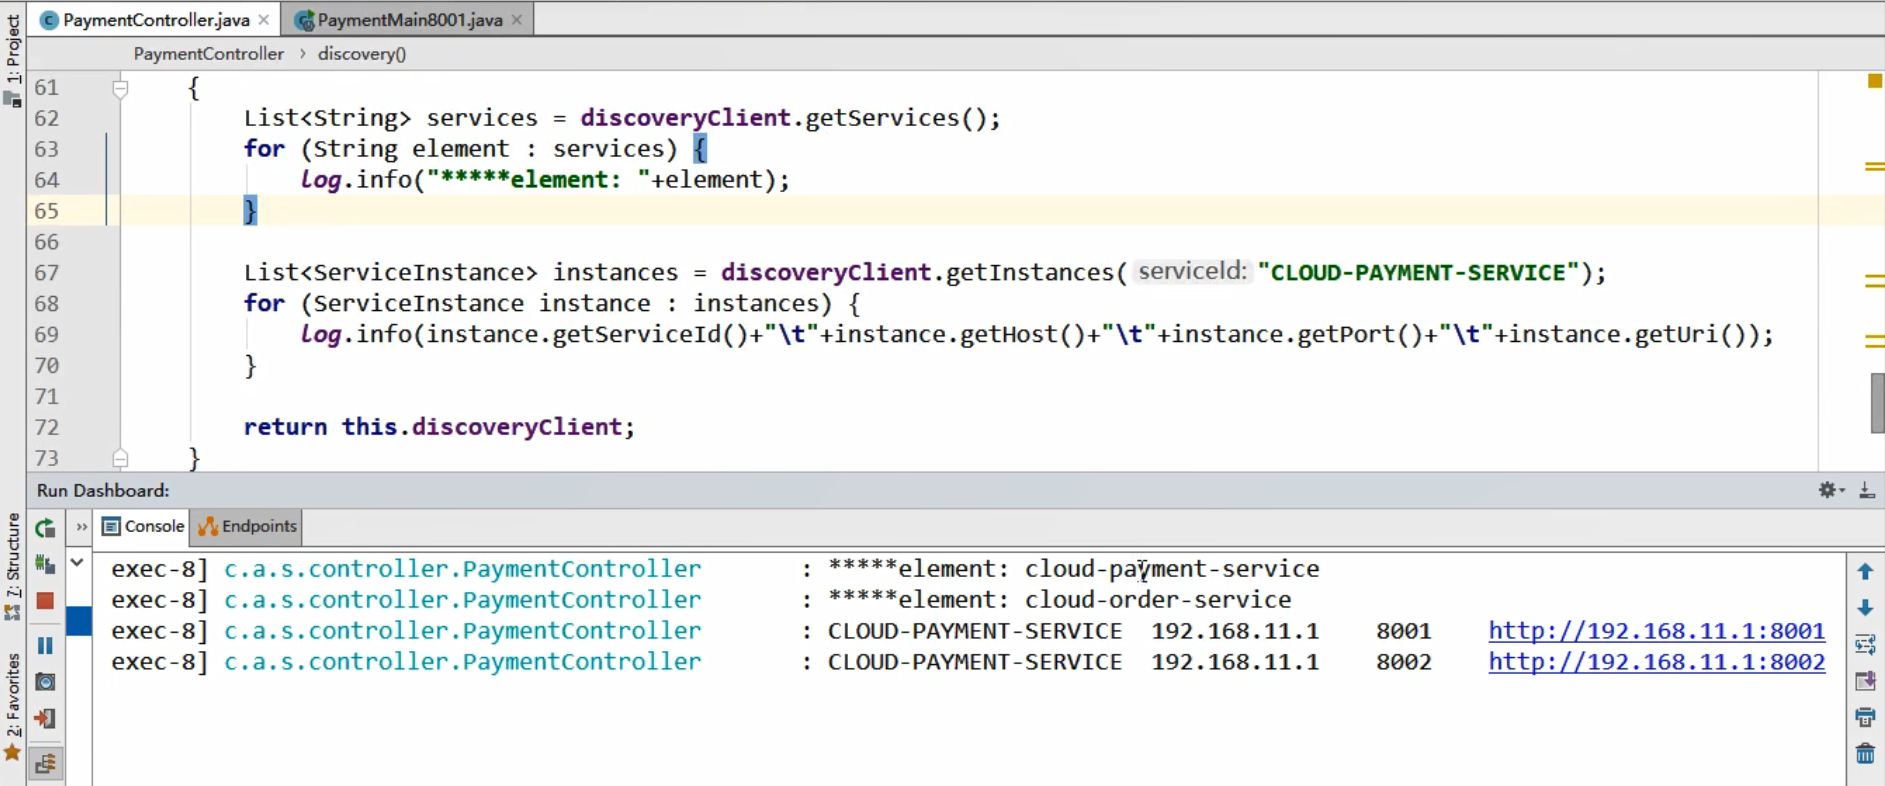Click the getServices() call on line 62
Viewport: 1885px width, 786px height.
896,118
